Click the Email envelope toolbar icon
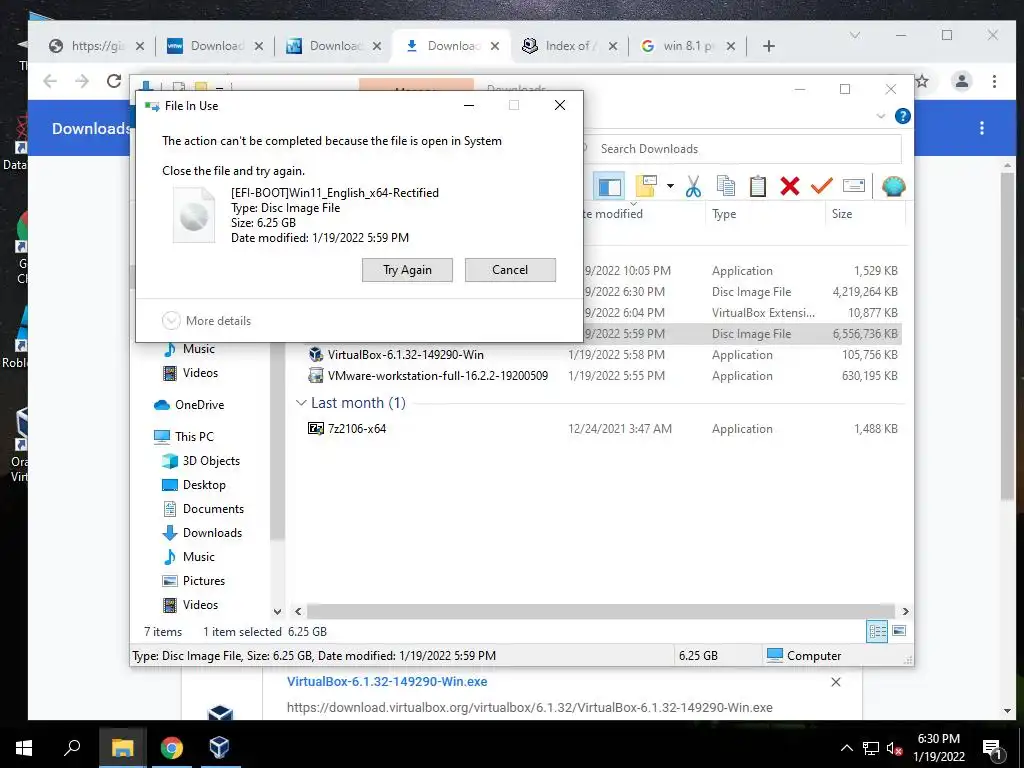This screenshot has height=768, width=1024. 854,187
